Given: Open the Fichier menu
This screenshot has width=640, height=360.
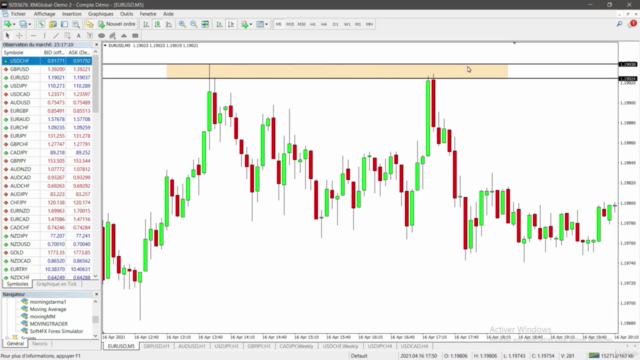Looking at the screenshot, I should click(18, 14).
